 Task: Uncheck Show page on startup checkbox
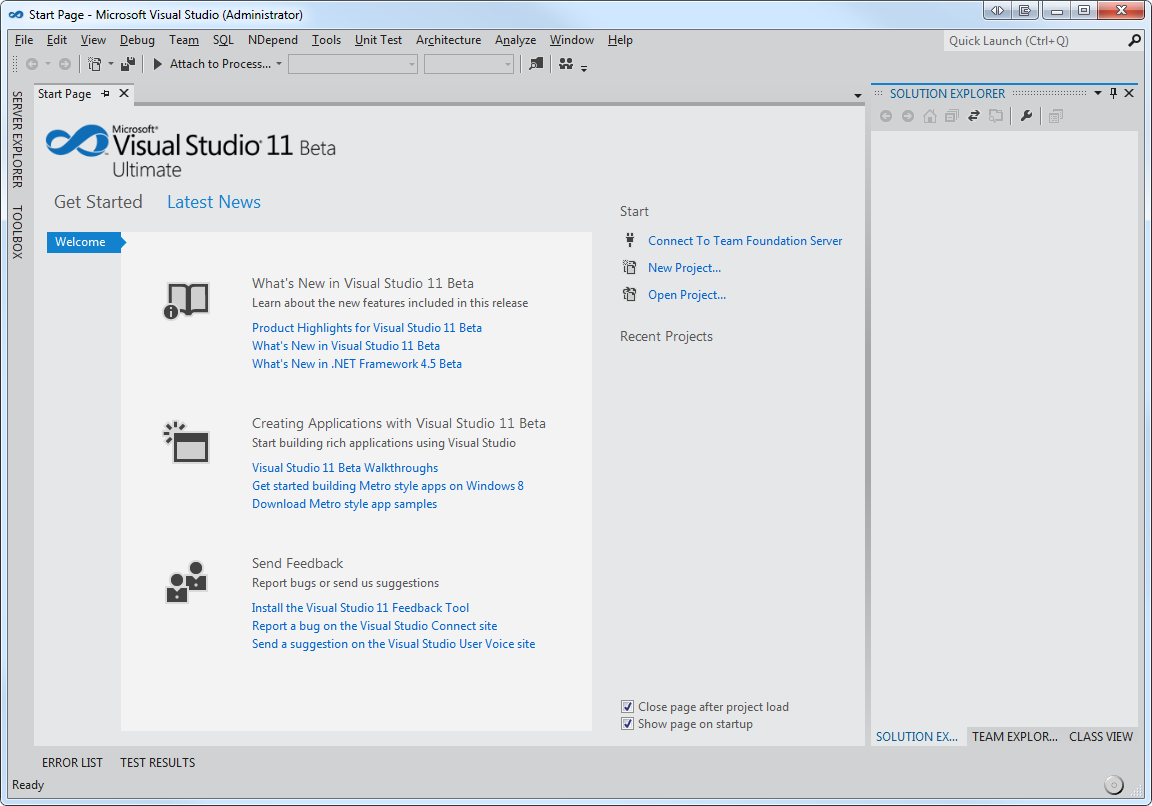pyautogui.click(x=627, y=724)
